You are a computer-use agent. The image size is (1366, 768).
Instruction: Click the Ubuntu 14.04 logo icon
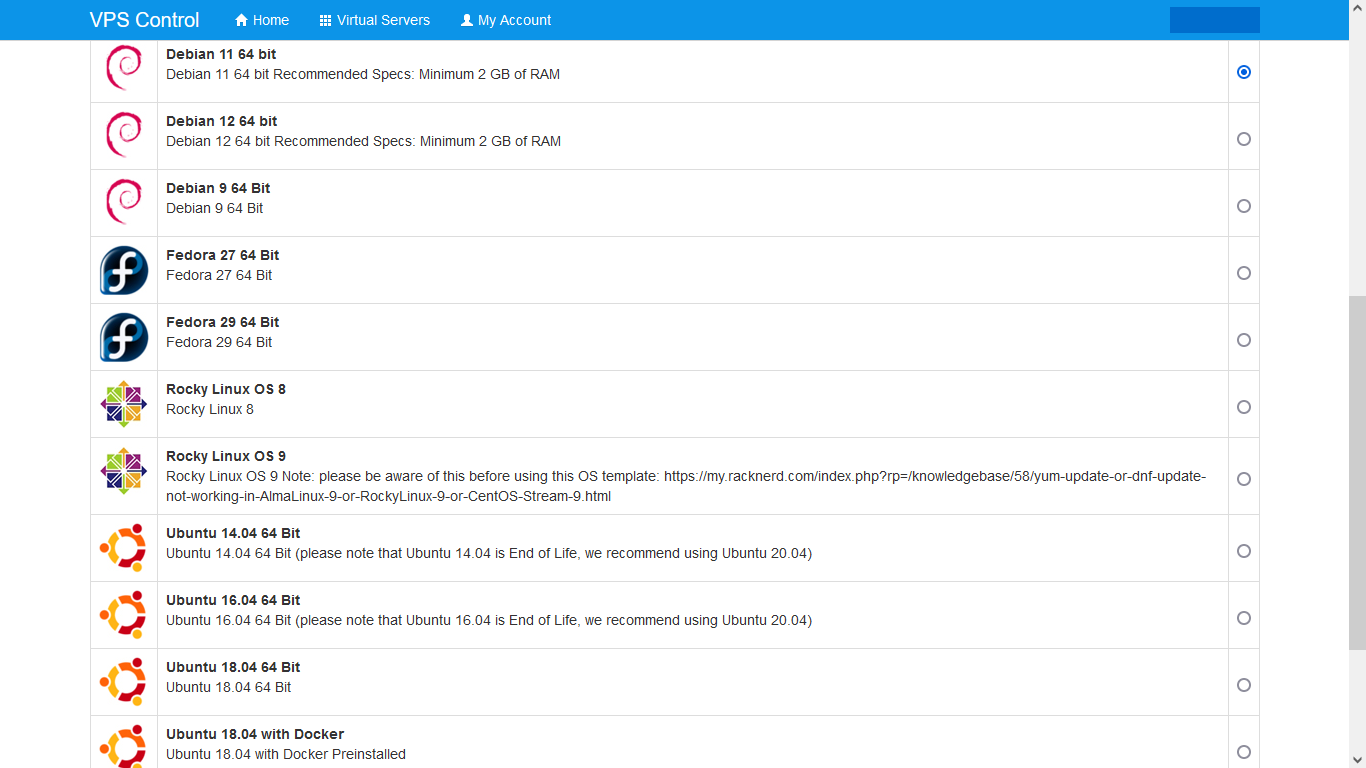tap(124, 548)
